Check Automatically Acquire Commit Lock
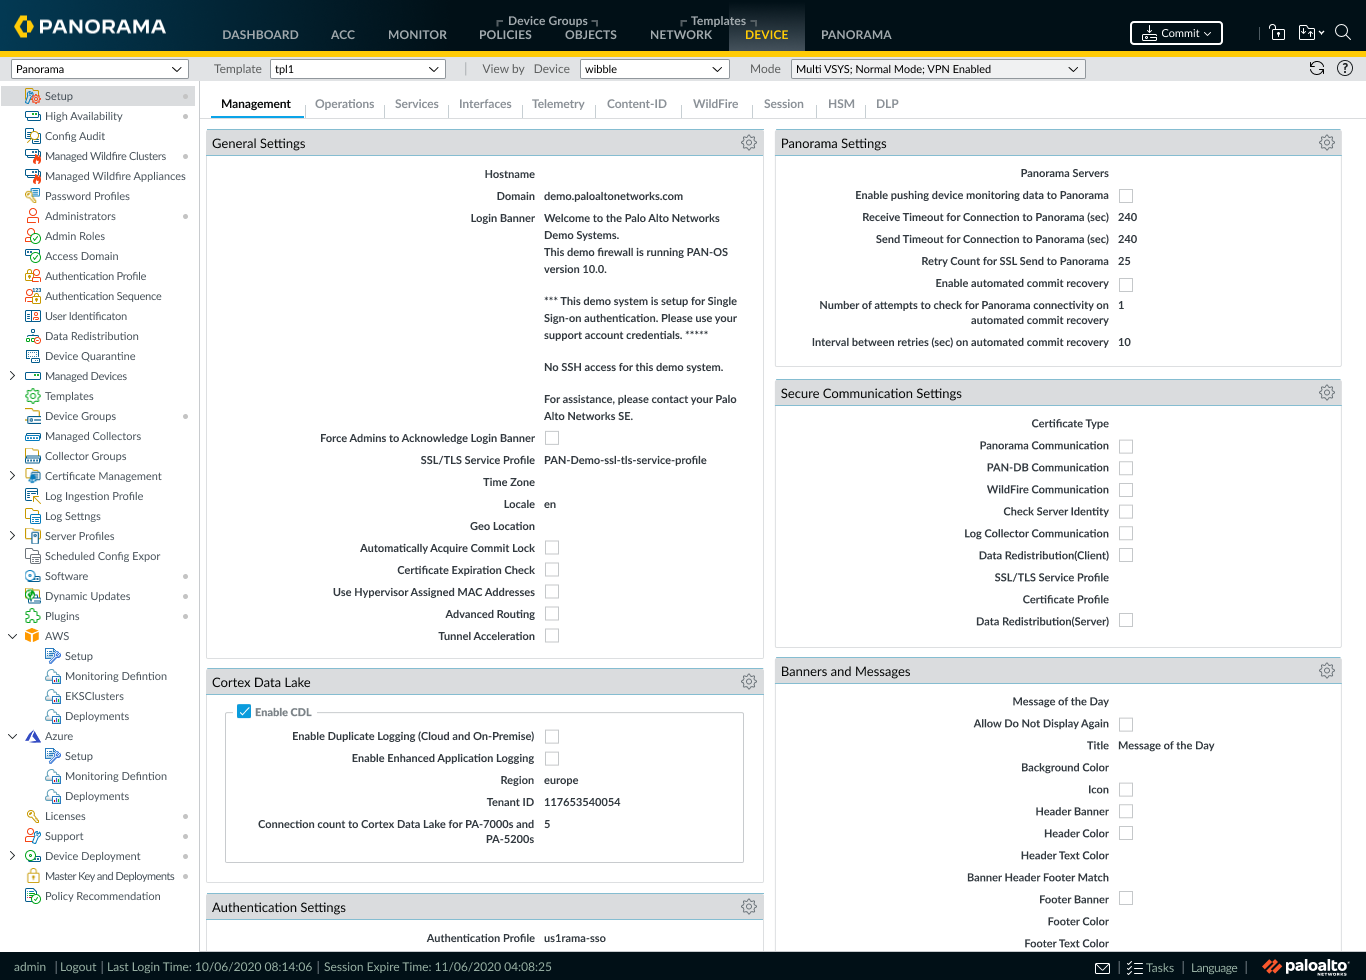1366x980 pixels. pyautogui.click(x=552, y=548)
